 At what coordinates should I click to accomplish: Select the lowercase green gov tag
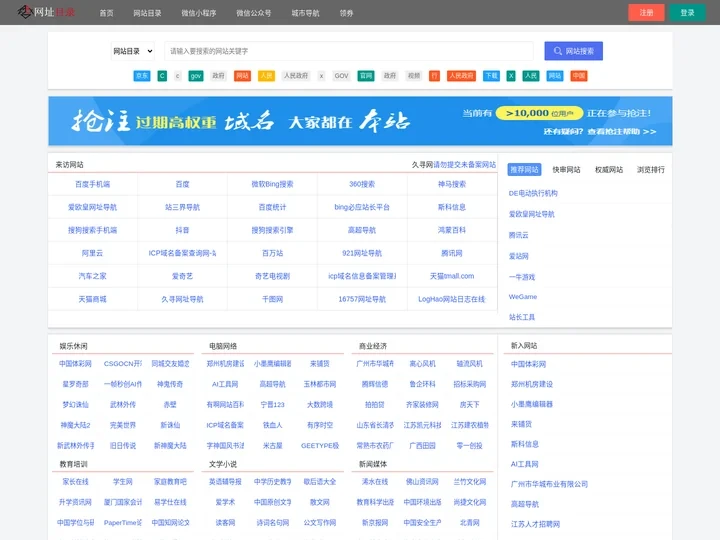pos(196,76)
